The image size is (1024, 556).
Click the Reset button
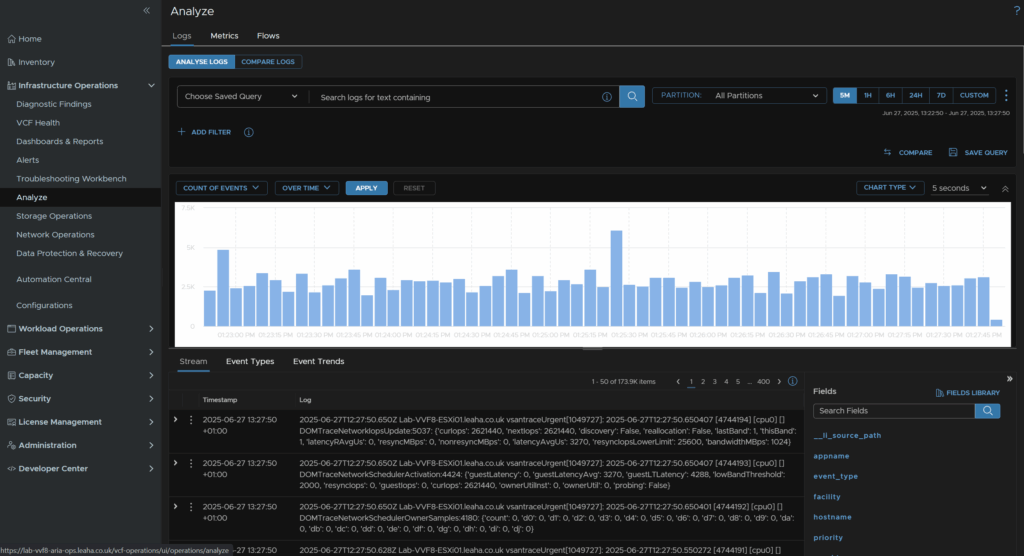414,188
